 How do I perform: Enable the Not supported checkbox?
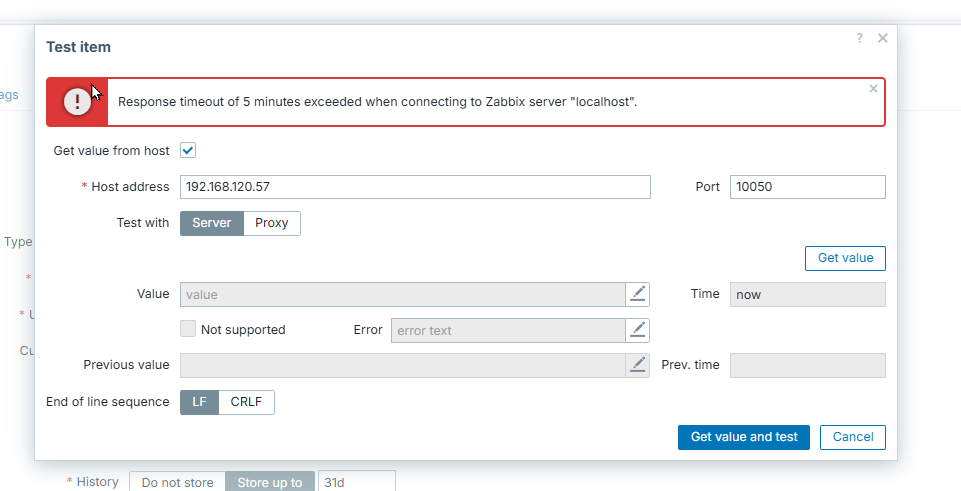[x=188, y=329]
